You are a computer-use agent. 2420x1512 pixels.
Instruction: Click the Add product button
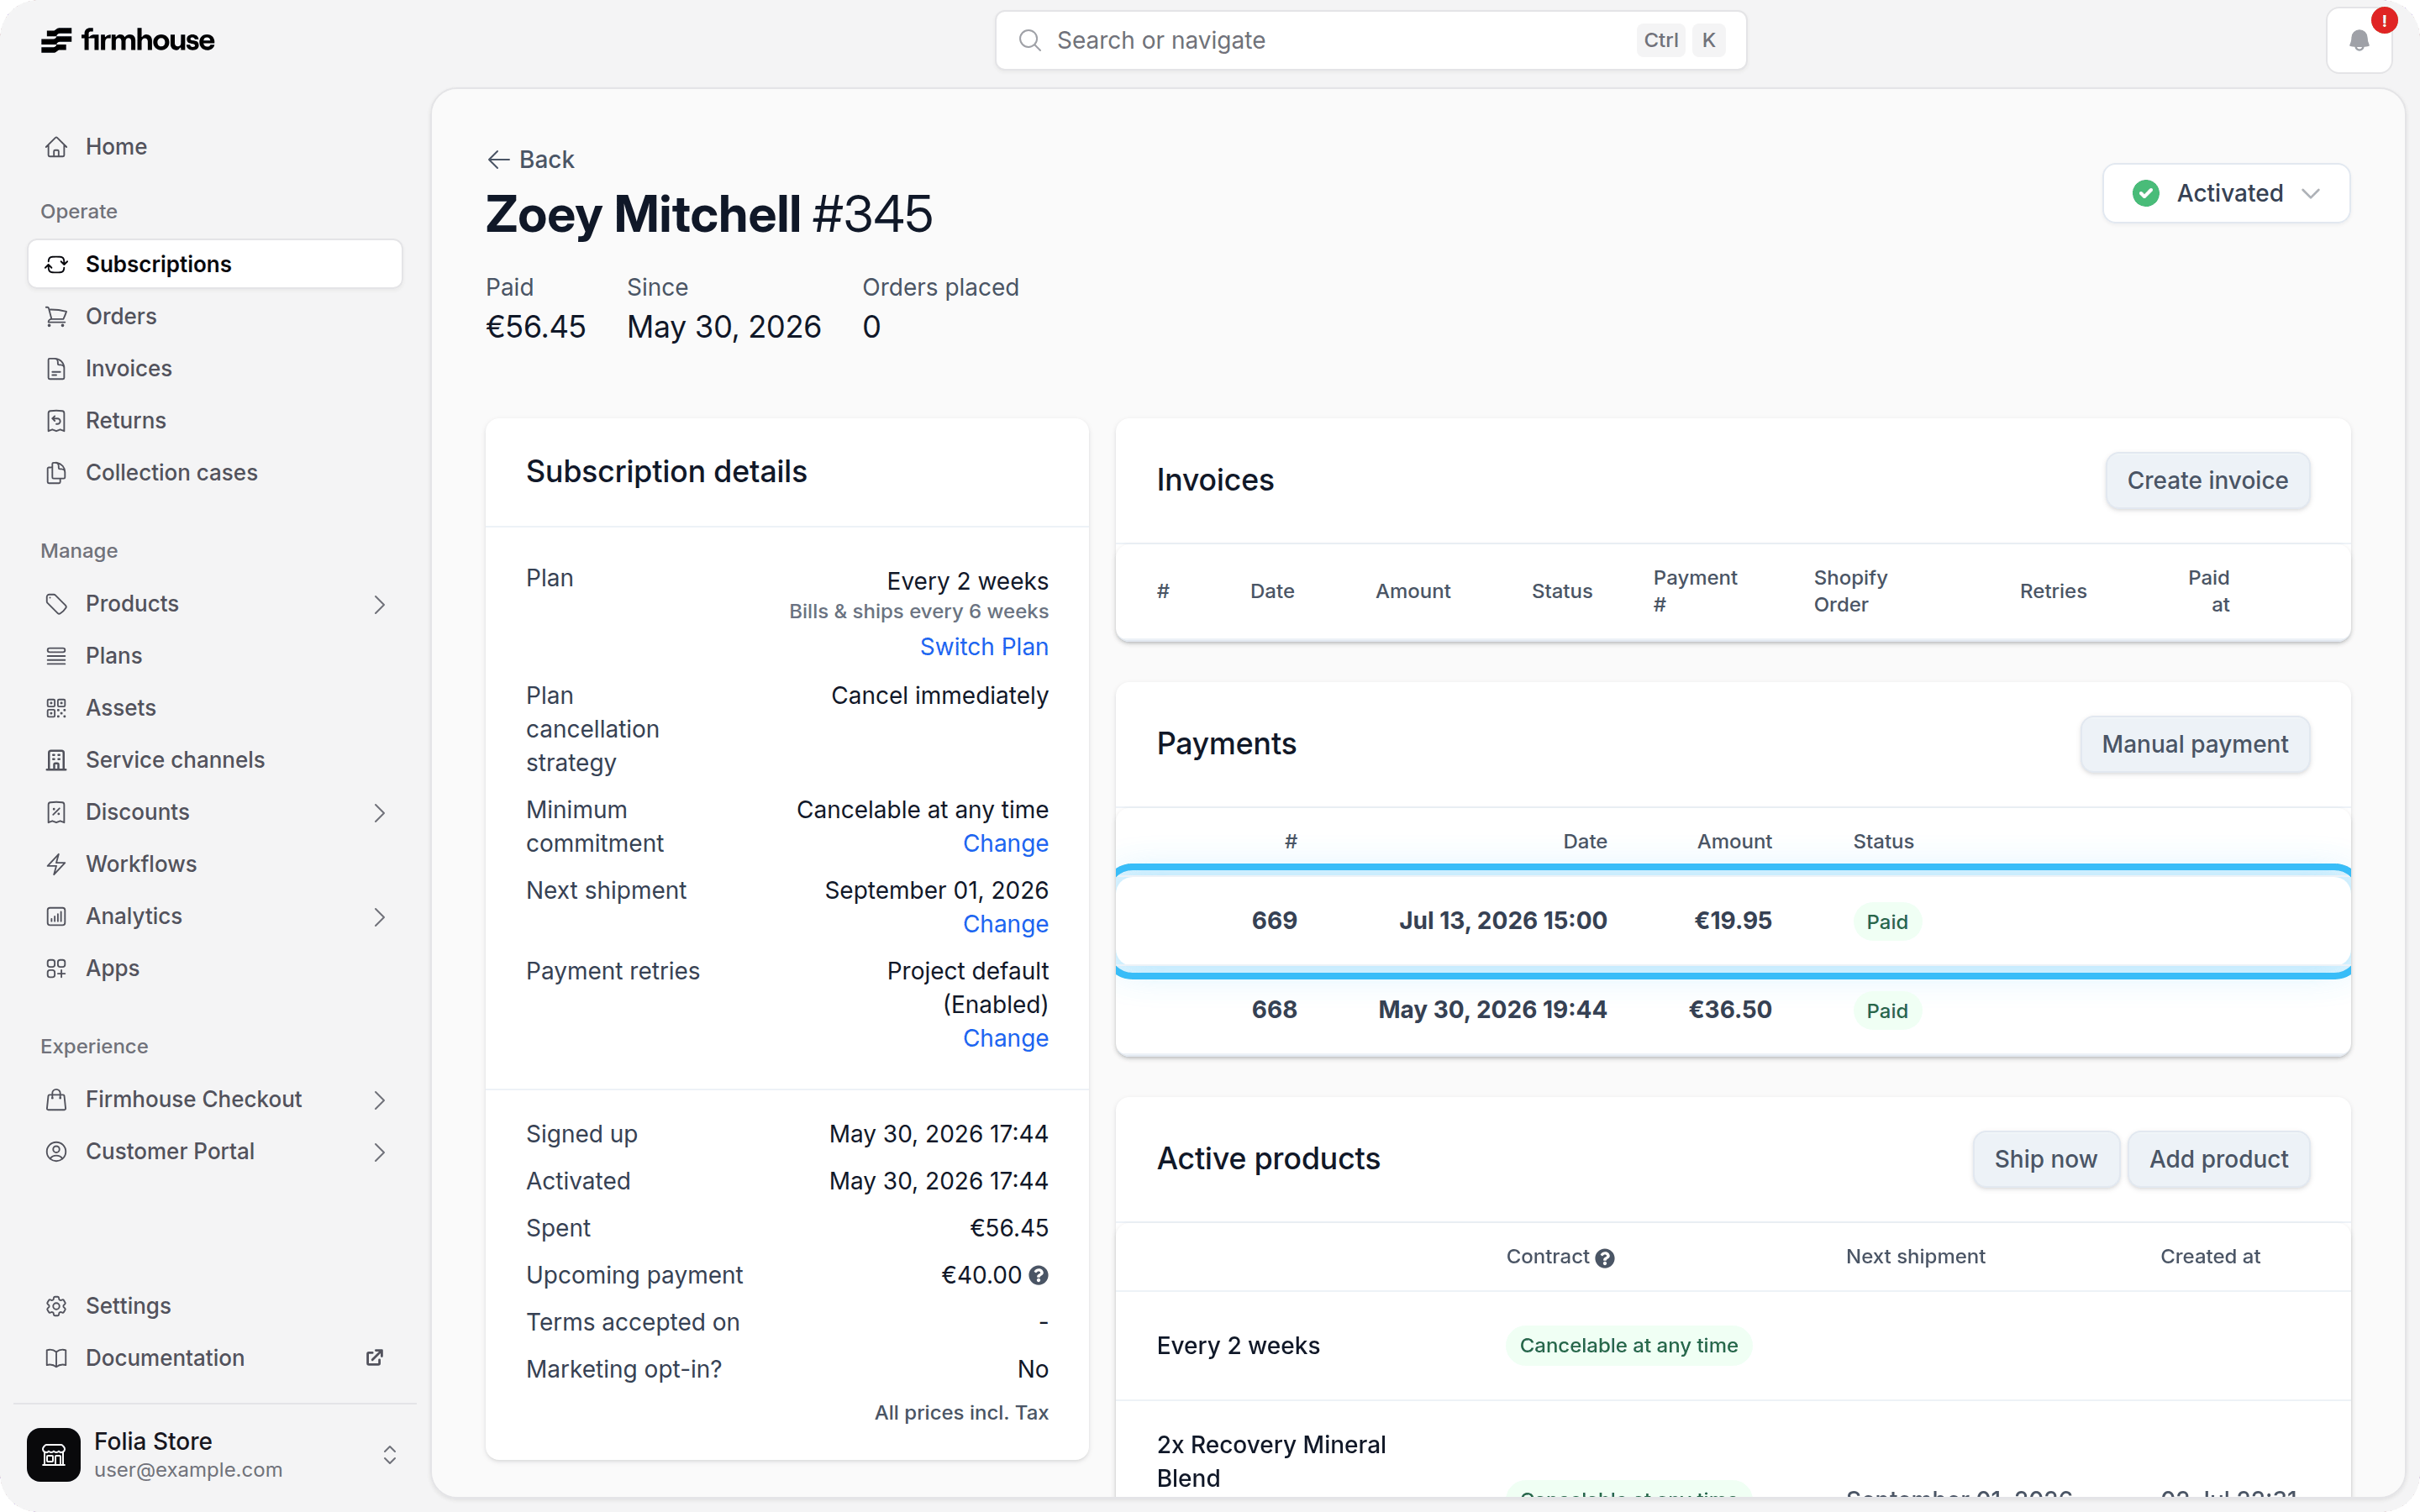click(2218, 1159)
